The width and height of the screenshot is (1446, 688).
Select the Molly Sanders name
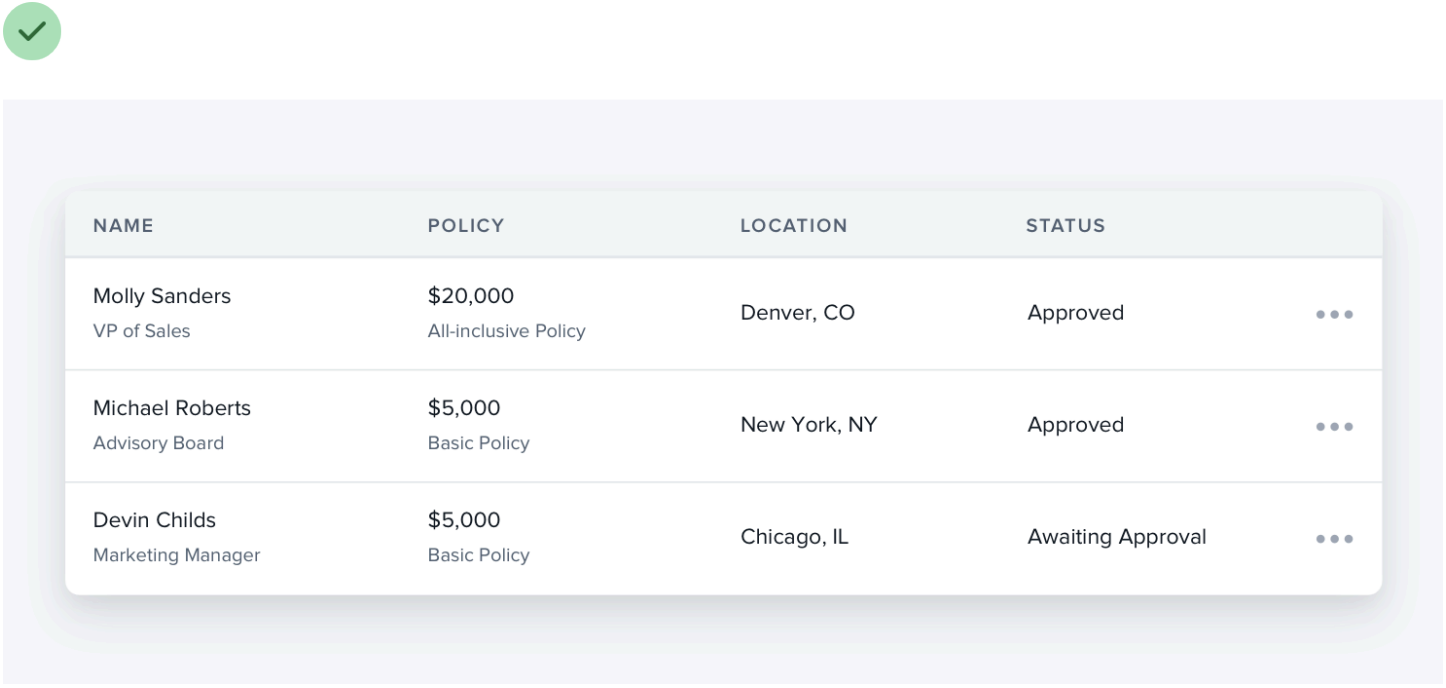tap(162, 296)
